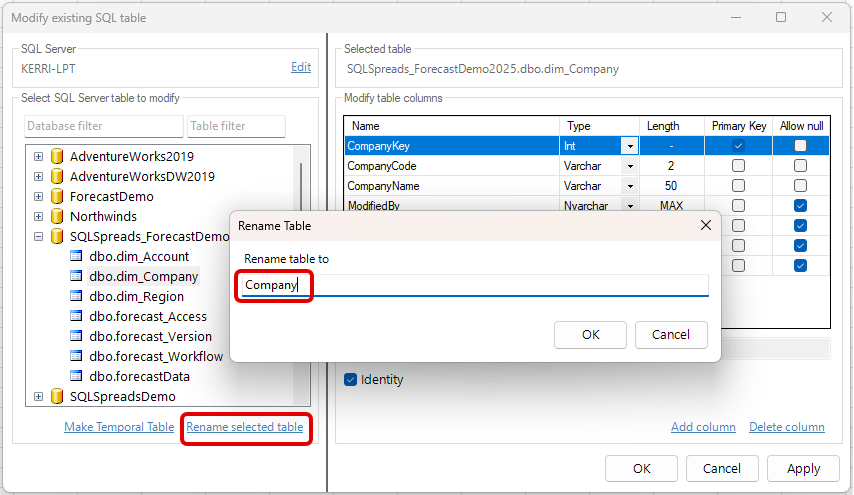Screen dimensions: 854x495
Task: Open the Type dropdown for CompanyCode
Action: pos(630,166)
